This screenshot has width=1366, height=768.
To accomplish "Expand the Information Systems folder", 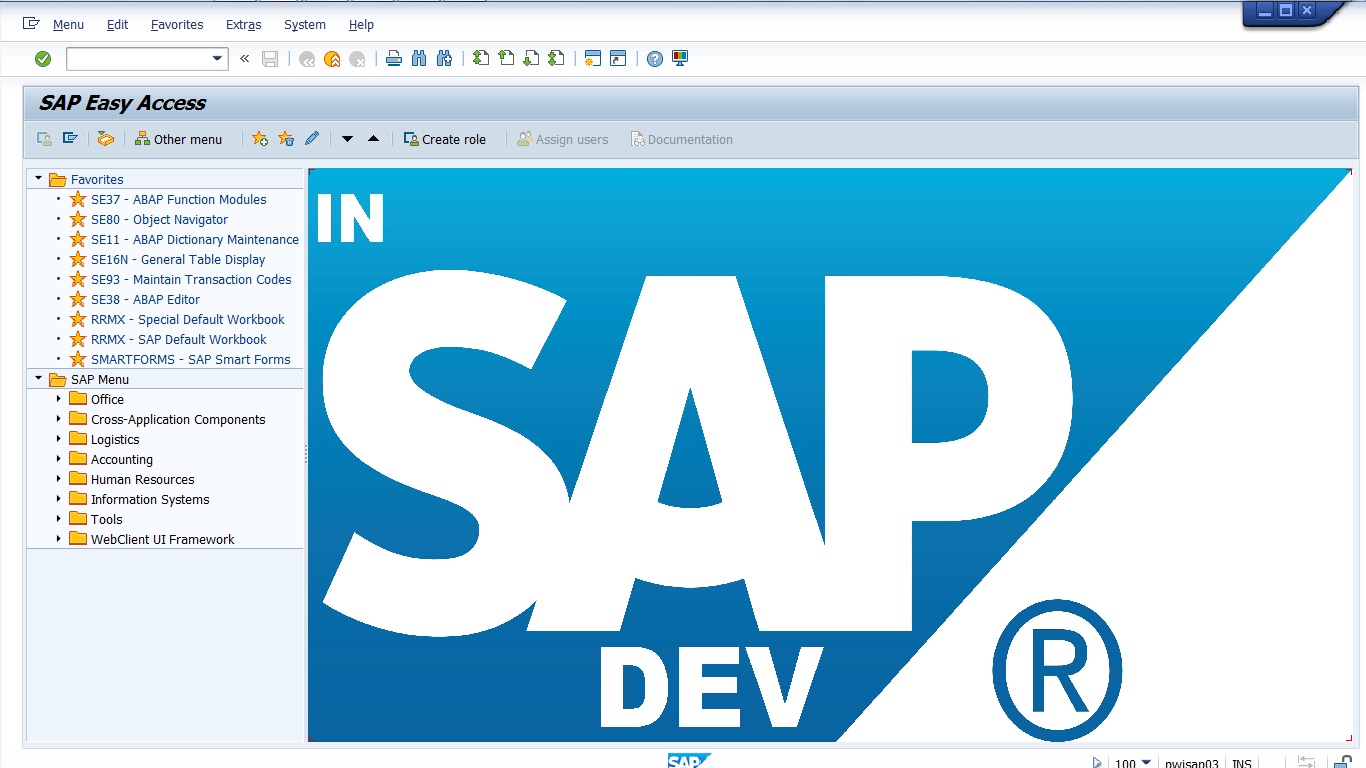I will (59, 499).
